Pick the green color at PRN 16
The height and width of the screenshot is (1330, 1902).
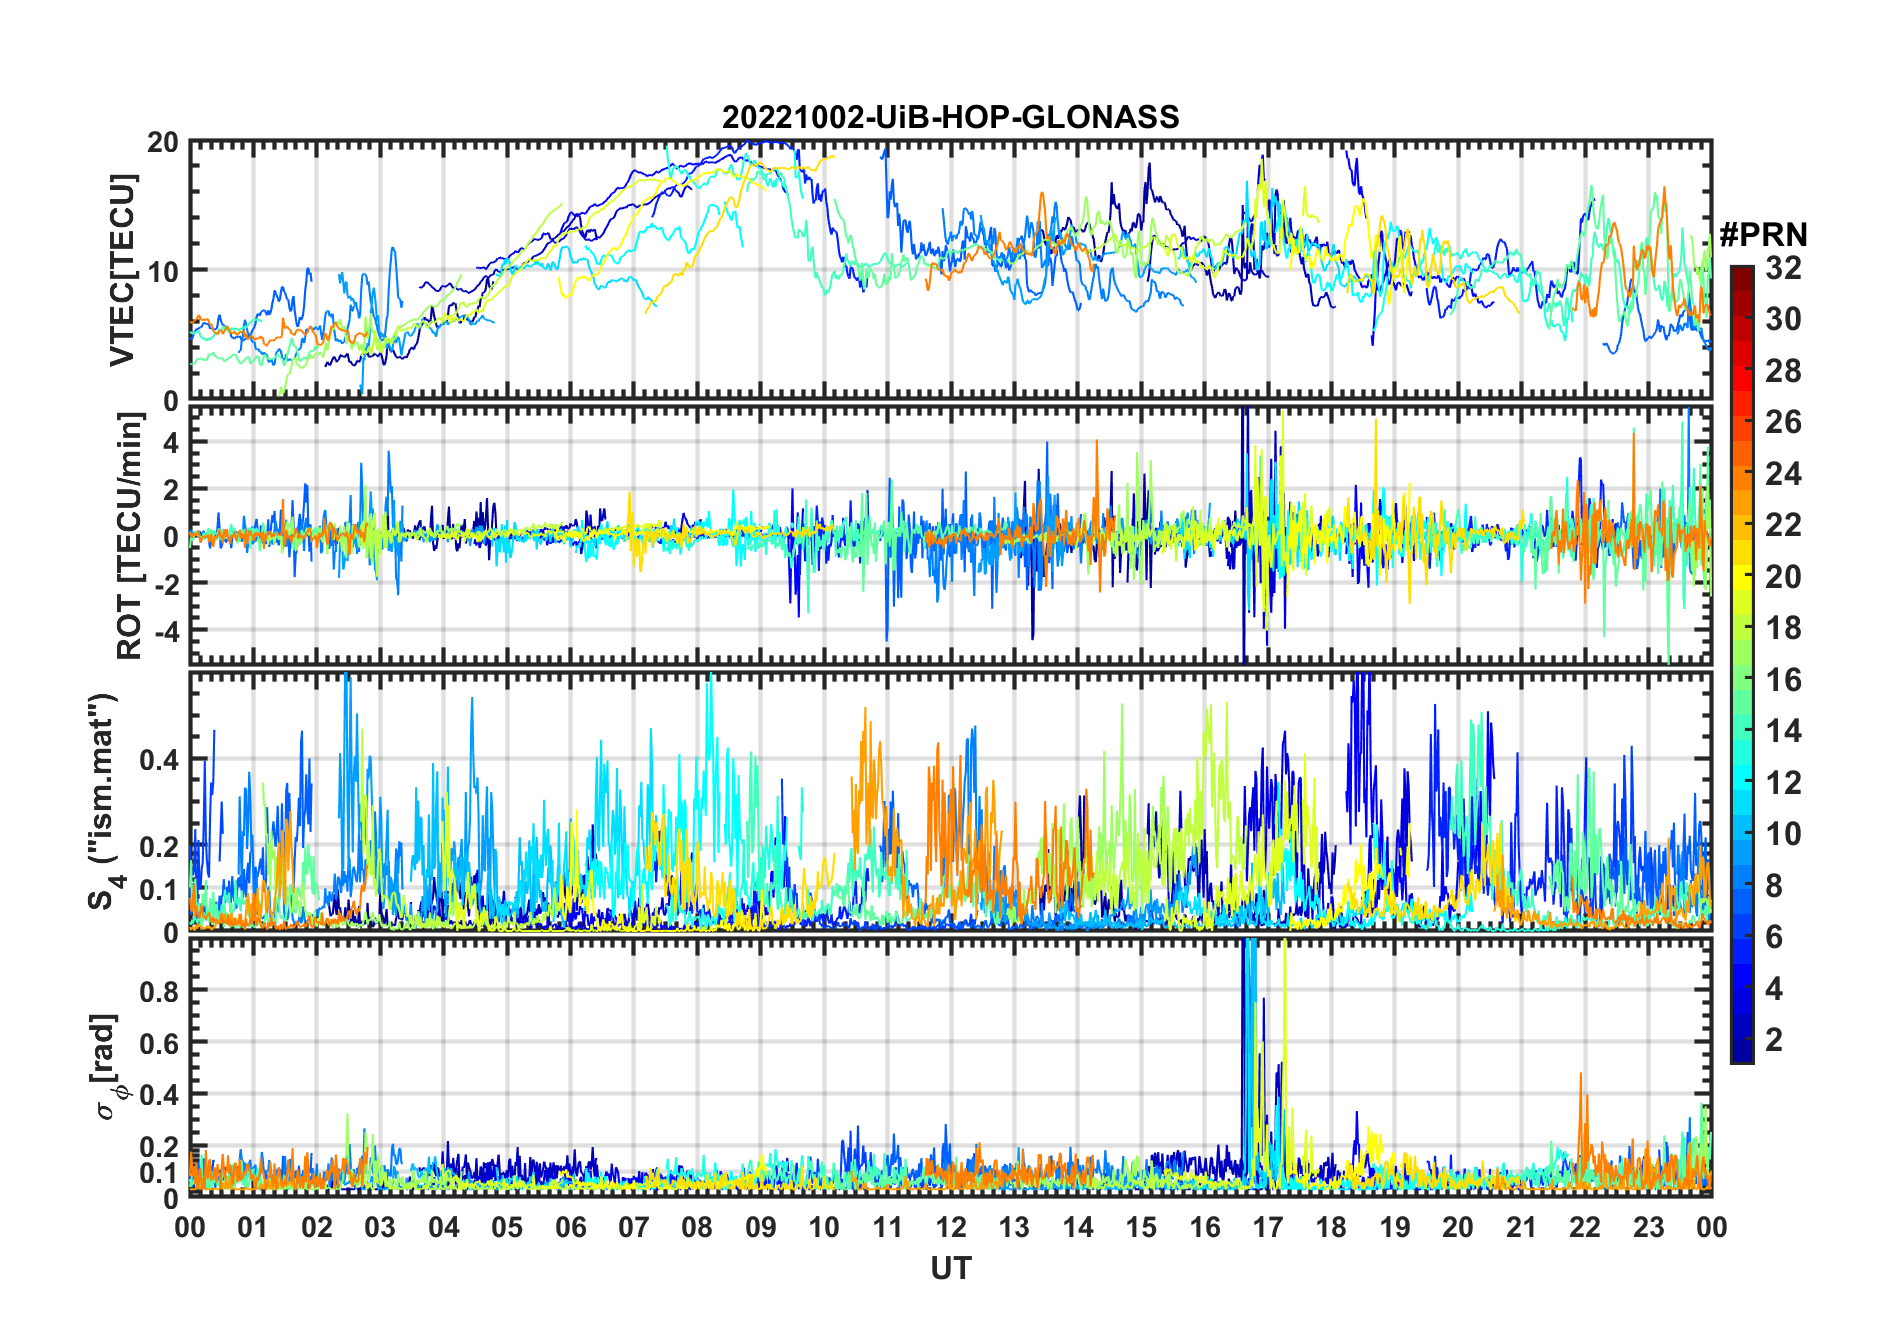pos(1741,680)
